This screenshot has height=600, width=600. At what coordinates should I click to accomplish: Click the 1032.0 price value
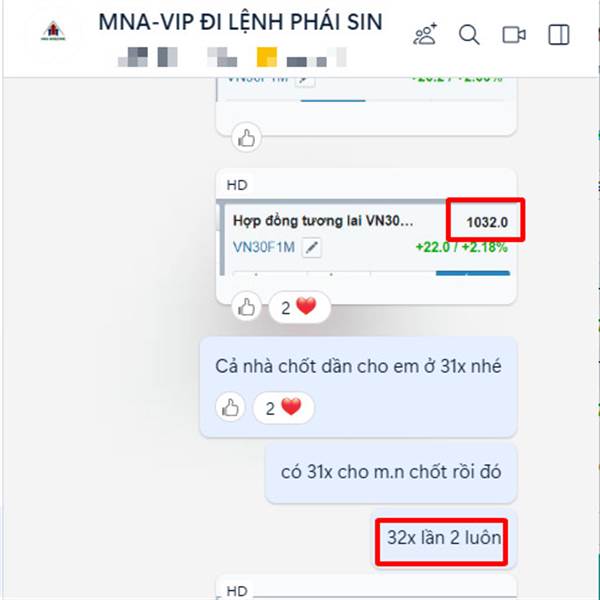[x=487, y=222]
